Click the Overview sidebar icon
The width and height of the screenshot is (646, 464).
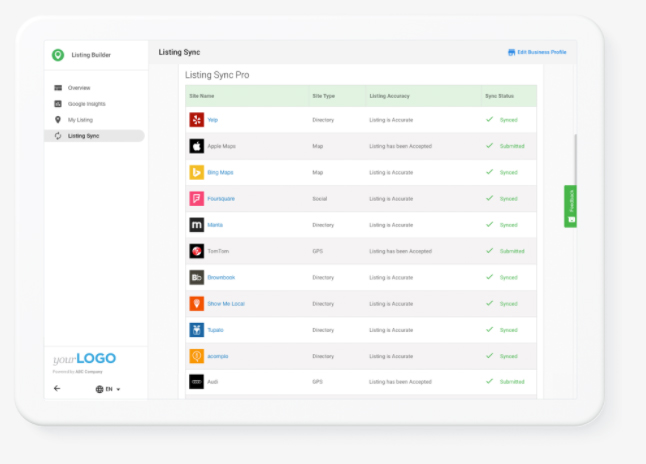[x=58, y=88]
